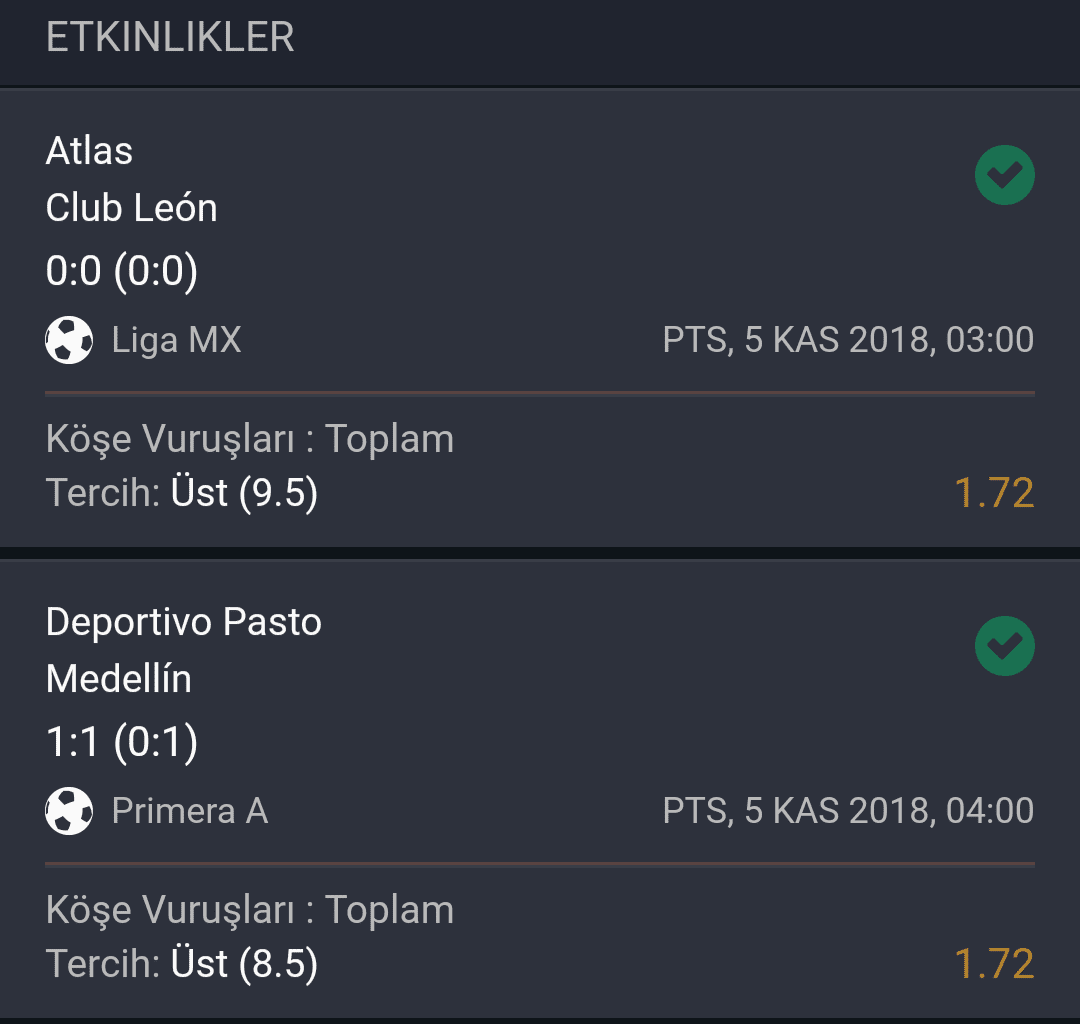Open the Primera A league label

coord(189,811)
